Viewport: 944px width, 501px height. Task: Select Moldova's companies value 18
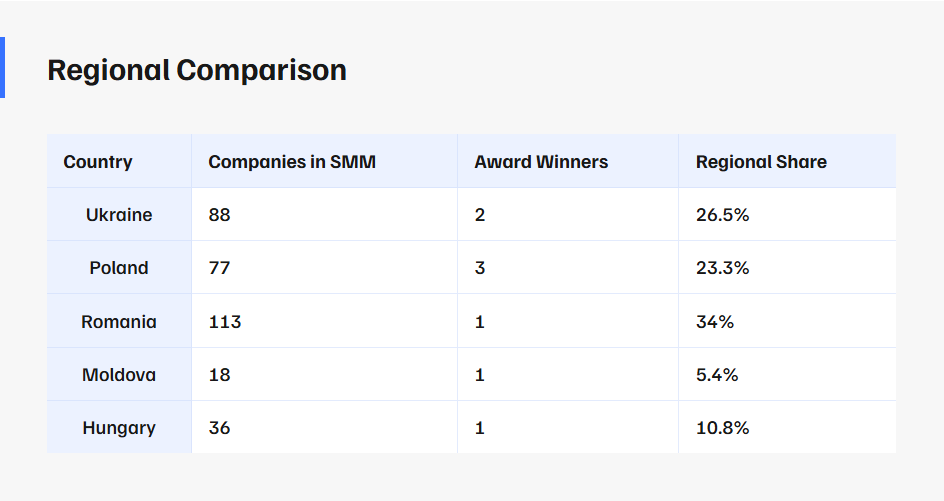click(219, 375)
